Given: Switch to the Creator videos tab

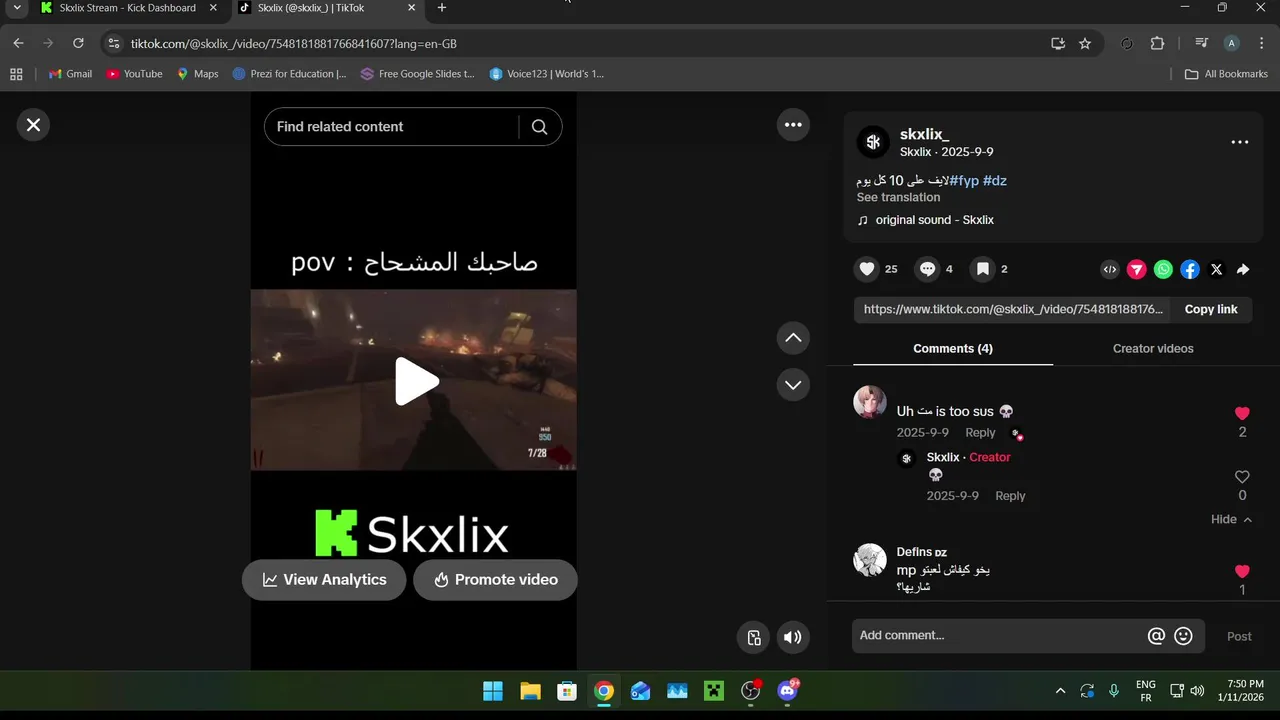Looking at the screenshot, I should [1153, 348].
